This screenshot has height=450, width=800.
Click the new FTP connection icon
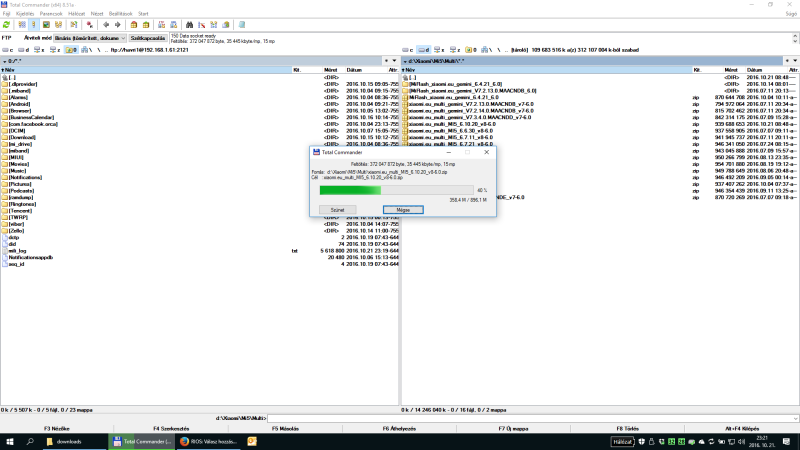tap(173, 24)
